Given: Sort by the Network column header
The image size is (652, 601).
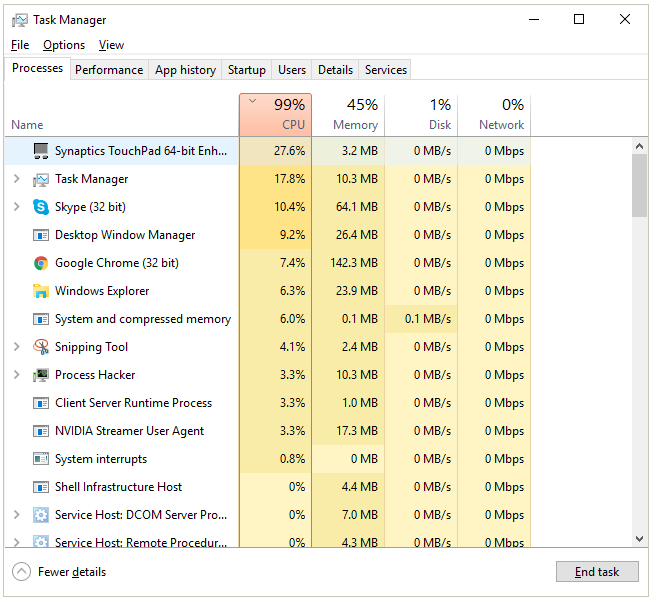Looking at the screenshot, I should [x=494, y=115].
